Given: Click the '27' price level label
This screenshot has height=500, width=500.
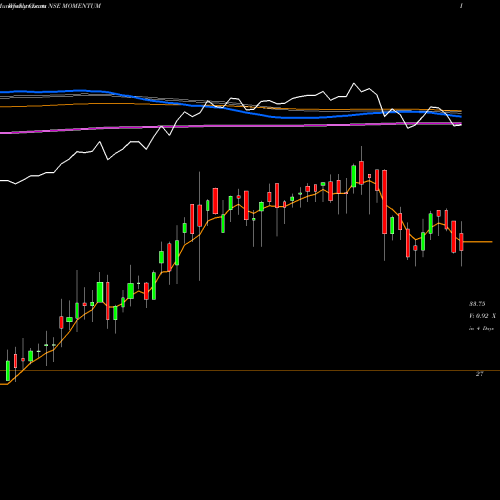Looking at the screenshot, I should click(x=479, y=374).
